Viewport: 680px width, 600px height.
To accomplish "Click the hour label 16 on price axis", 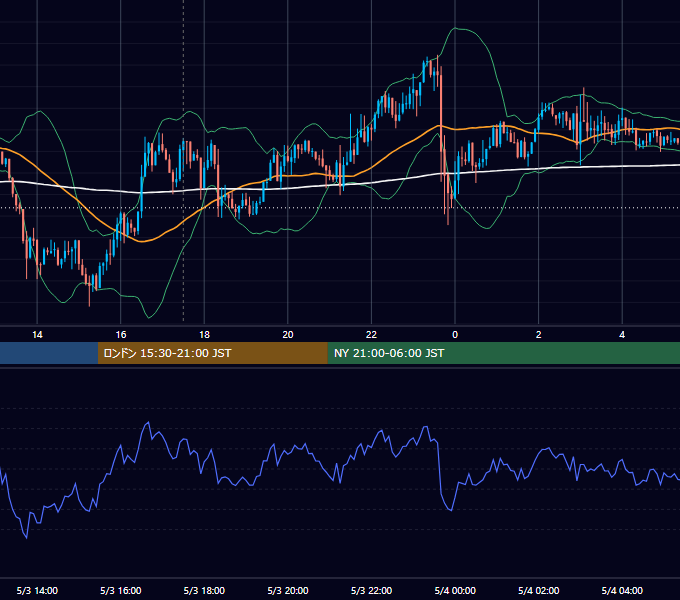I will pos(121,335).
